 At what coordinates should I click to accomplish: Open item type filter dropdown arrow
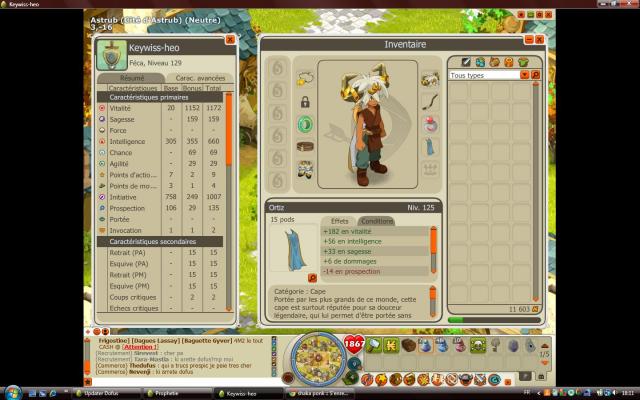[x=524, y=75]
